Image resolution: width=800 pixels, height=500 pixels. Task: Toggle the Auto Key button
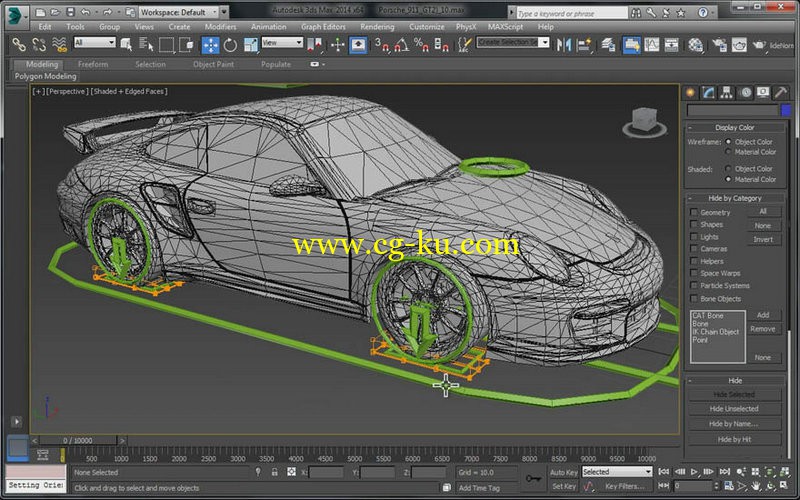(563, 472)
